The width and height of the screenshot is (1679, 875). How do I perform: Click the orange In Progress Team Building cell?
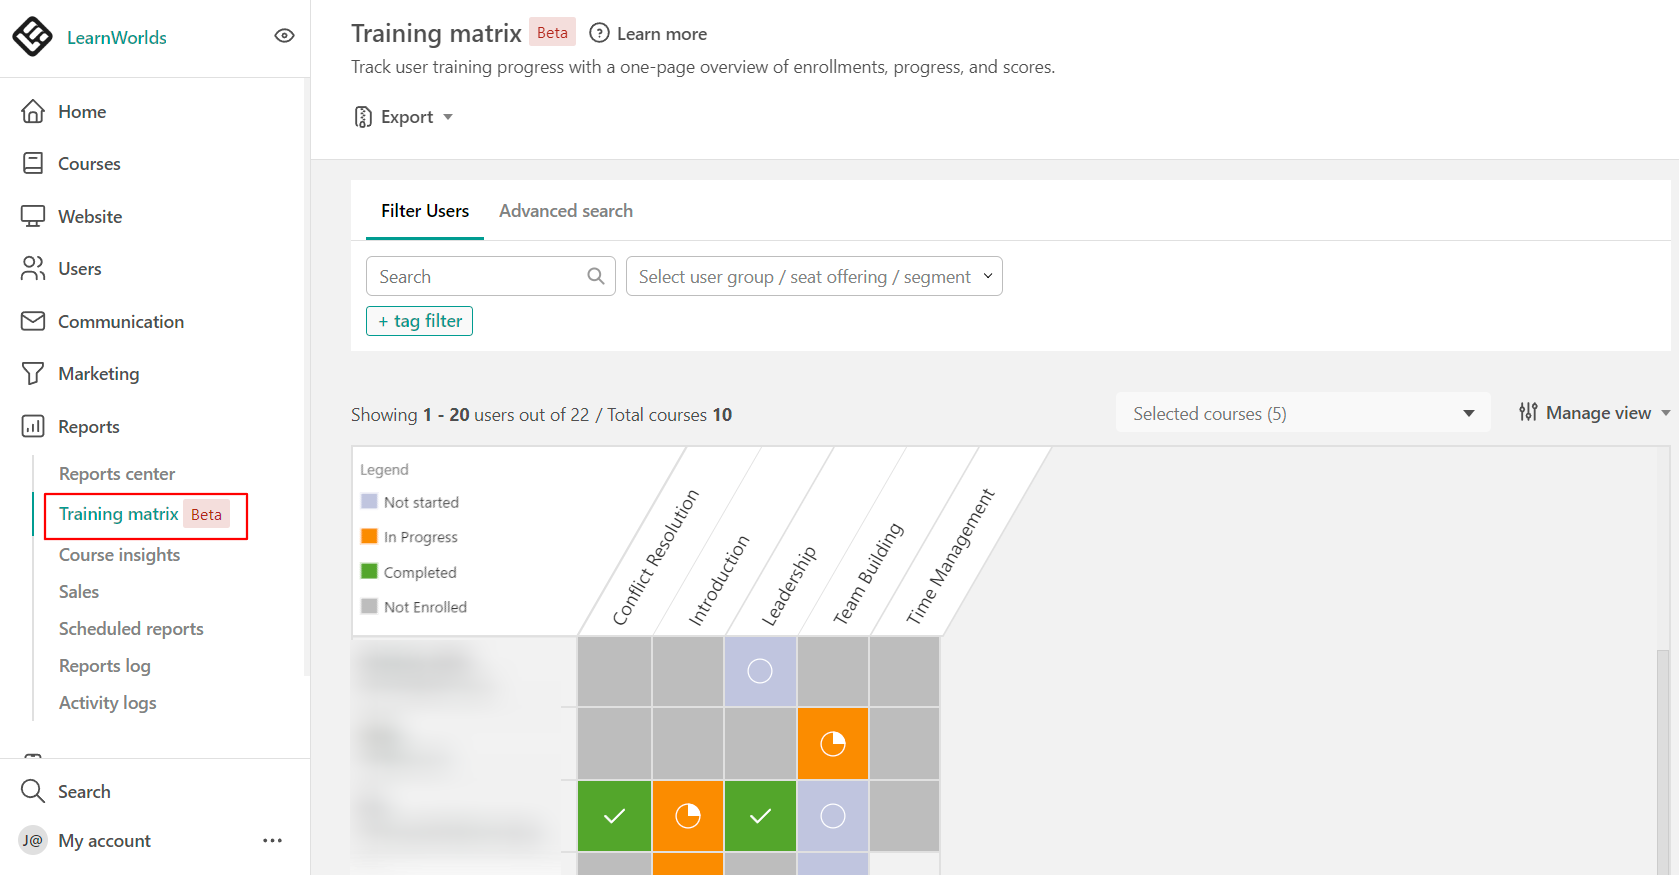pos(832,744)
